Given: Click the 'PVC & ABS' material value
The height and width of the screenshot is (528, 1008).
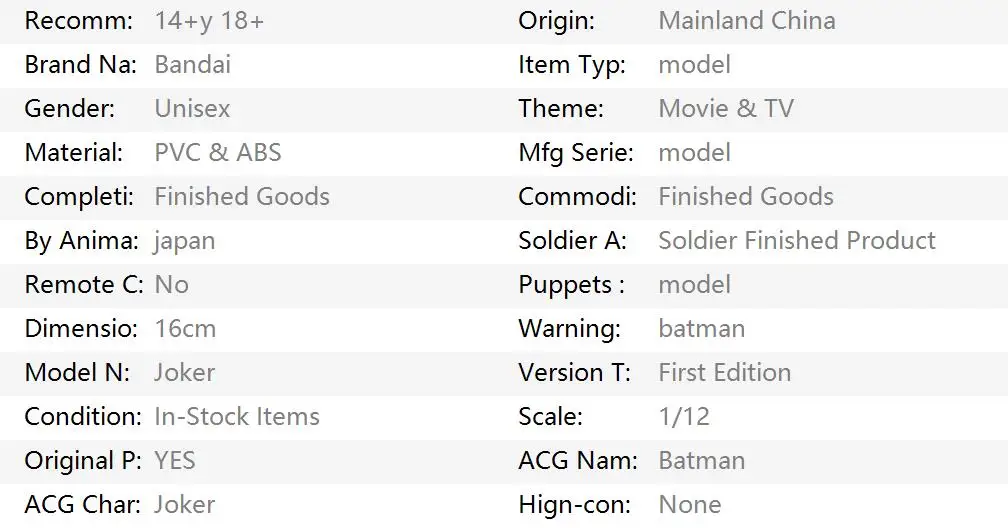Looking at the screenshot, I should (x=217, y=153).
